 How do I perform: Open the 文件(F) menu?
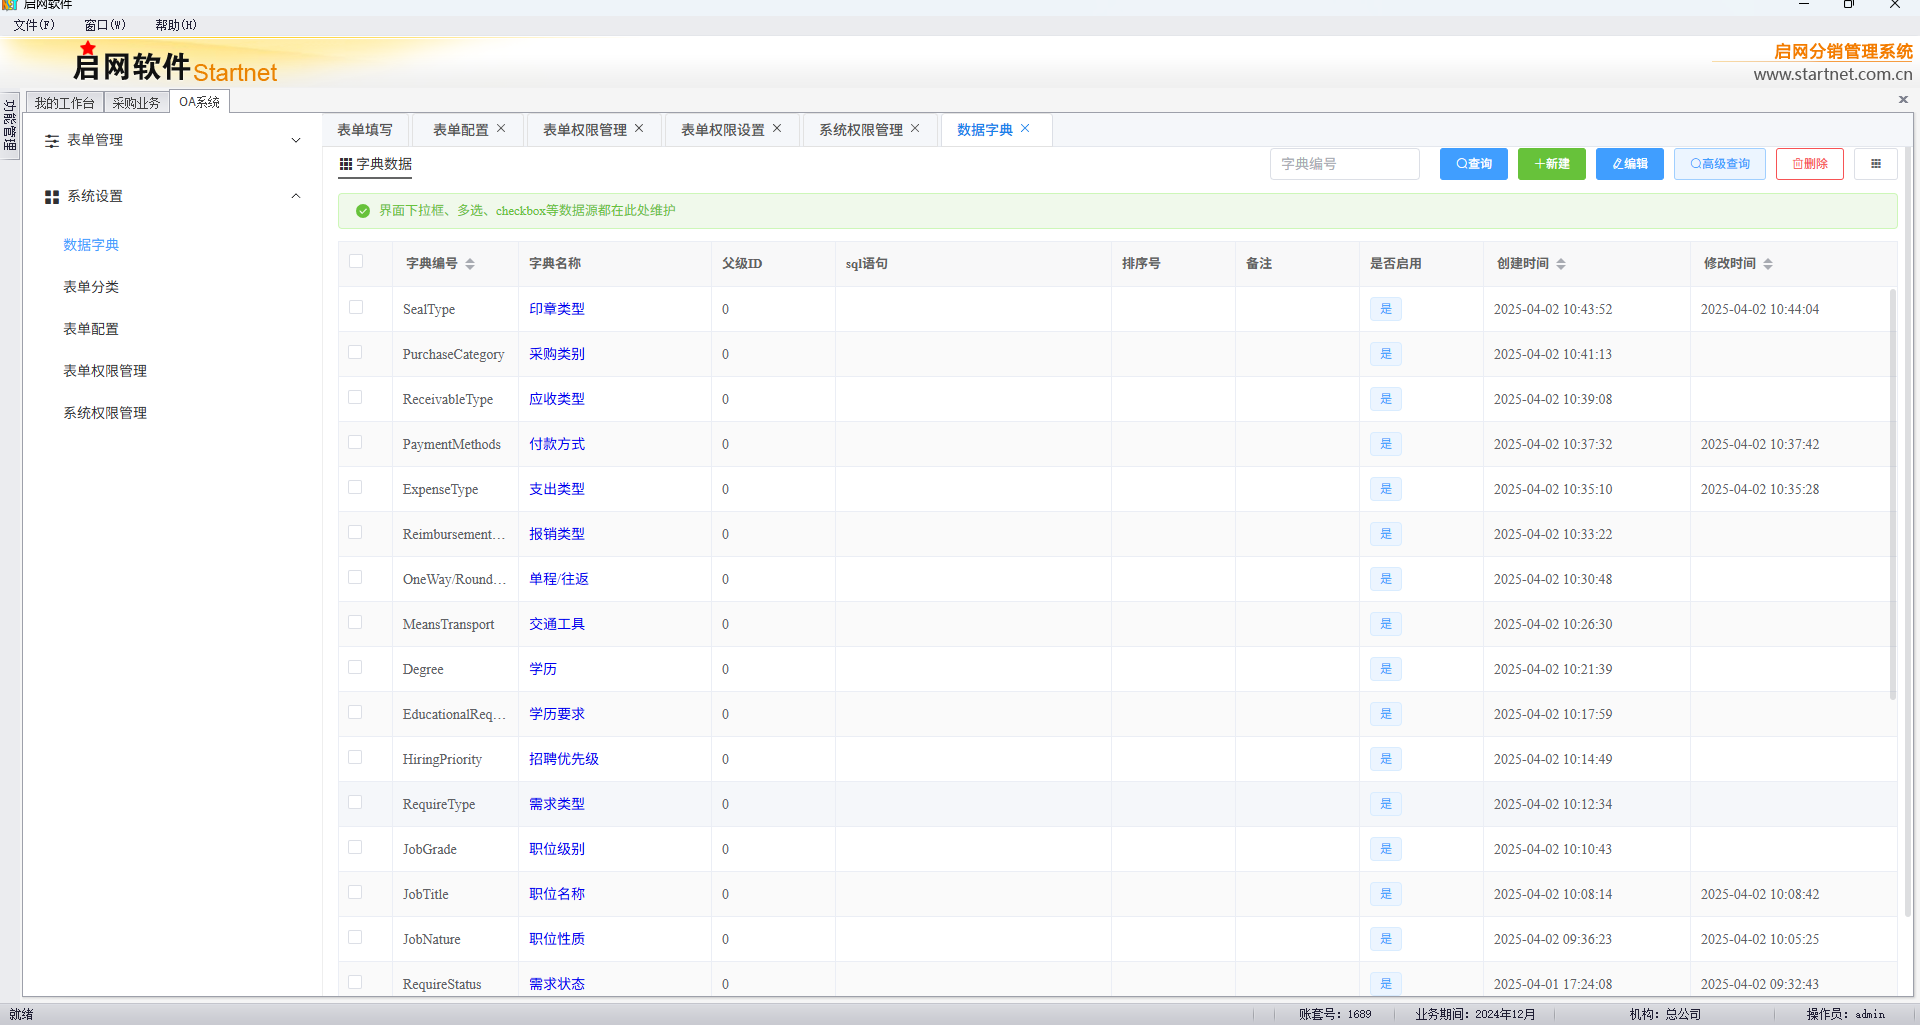[x=34, y=25]
